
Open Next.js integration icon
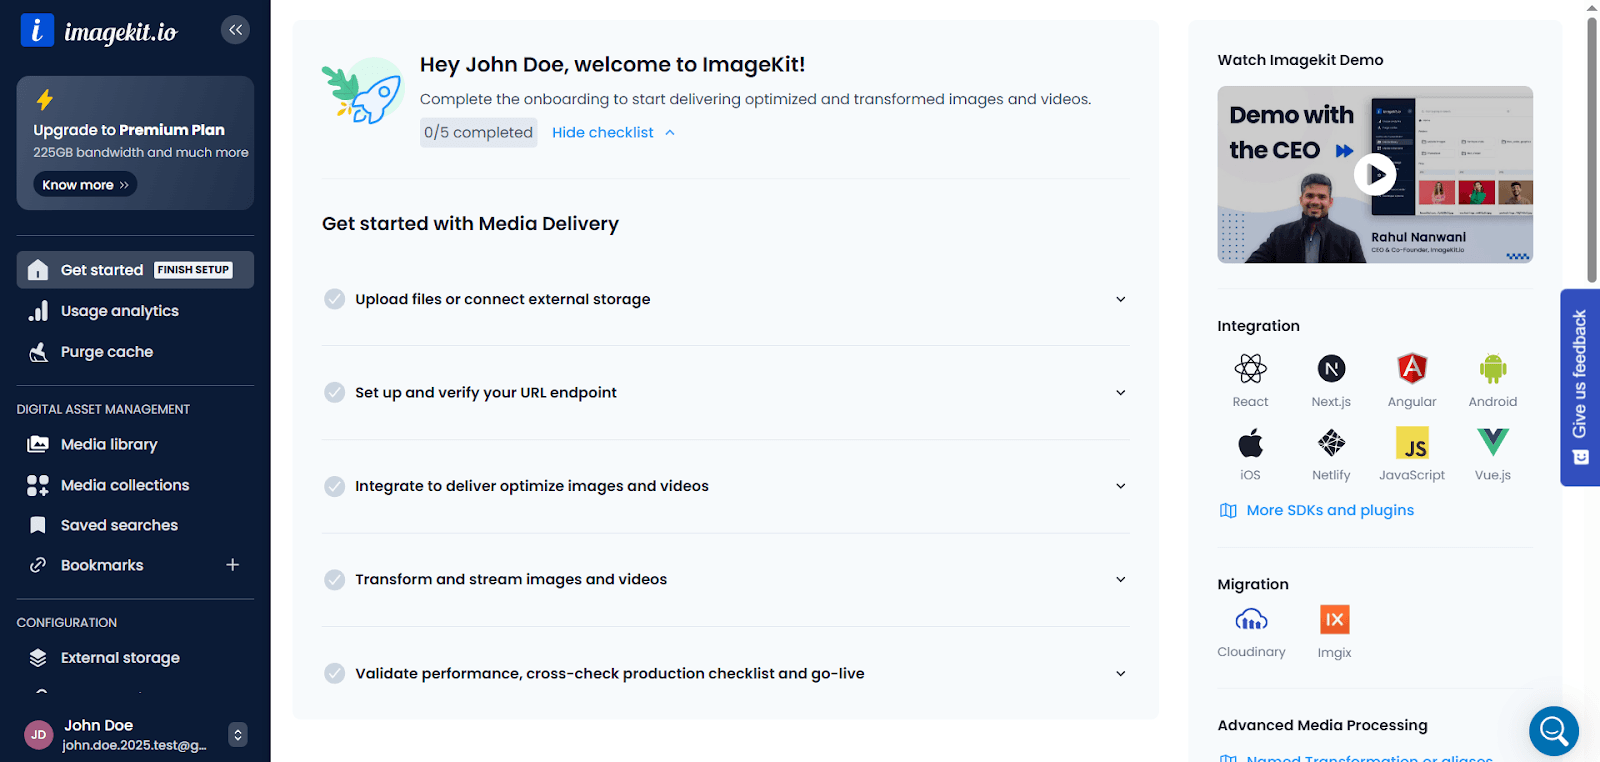(x=1331, y=369)
